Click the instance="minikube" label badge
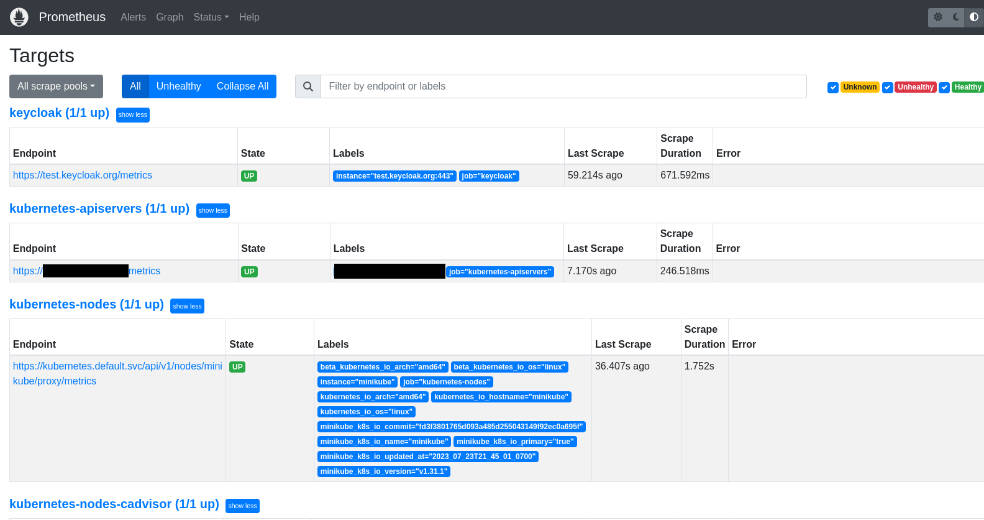 click(x=357, y=382)
